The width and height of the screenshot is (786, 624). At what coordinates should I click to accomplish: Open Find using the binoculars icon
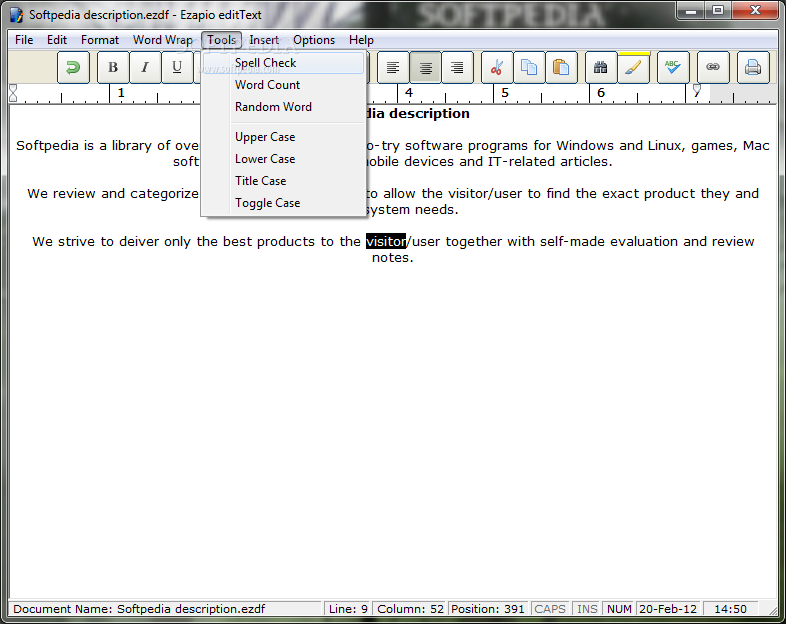pyautogui.click(x=601, y=67)
